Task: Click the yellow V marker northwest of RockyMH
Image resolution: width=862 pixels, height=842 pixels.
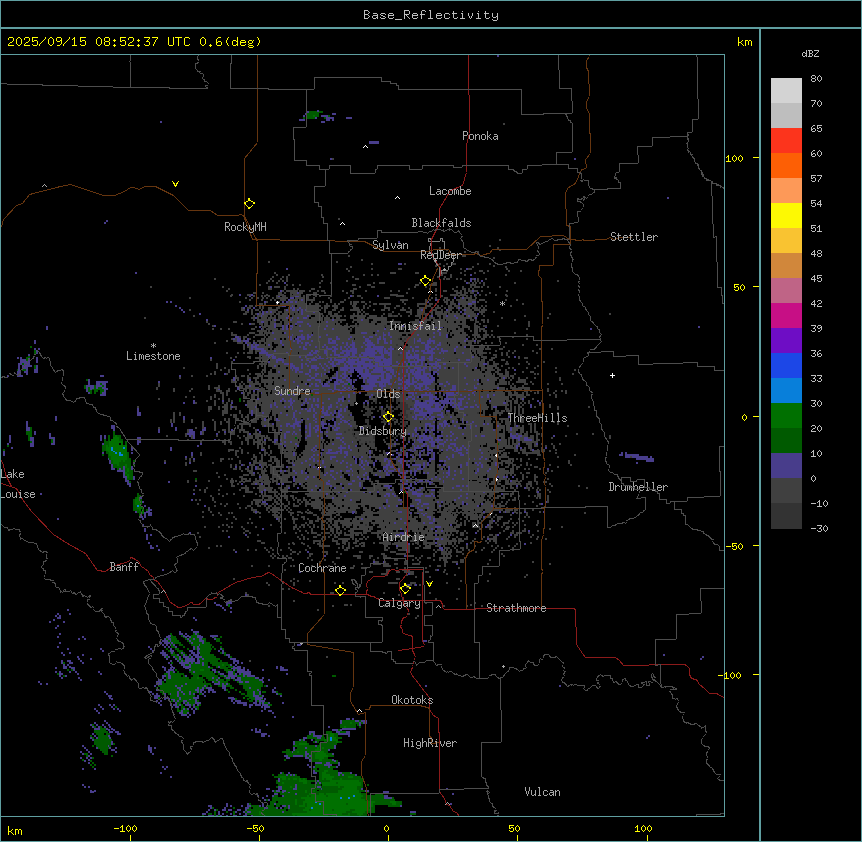Action: (175, 184)
